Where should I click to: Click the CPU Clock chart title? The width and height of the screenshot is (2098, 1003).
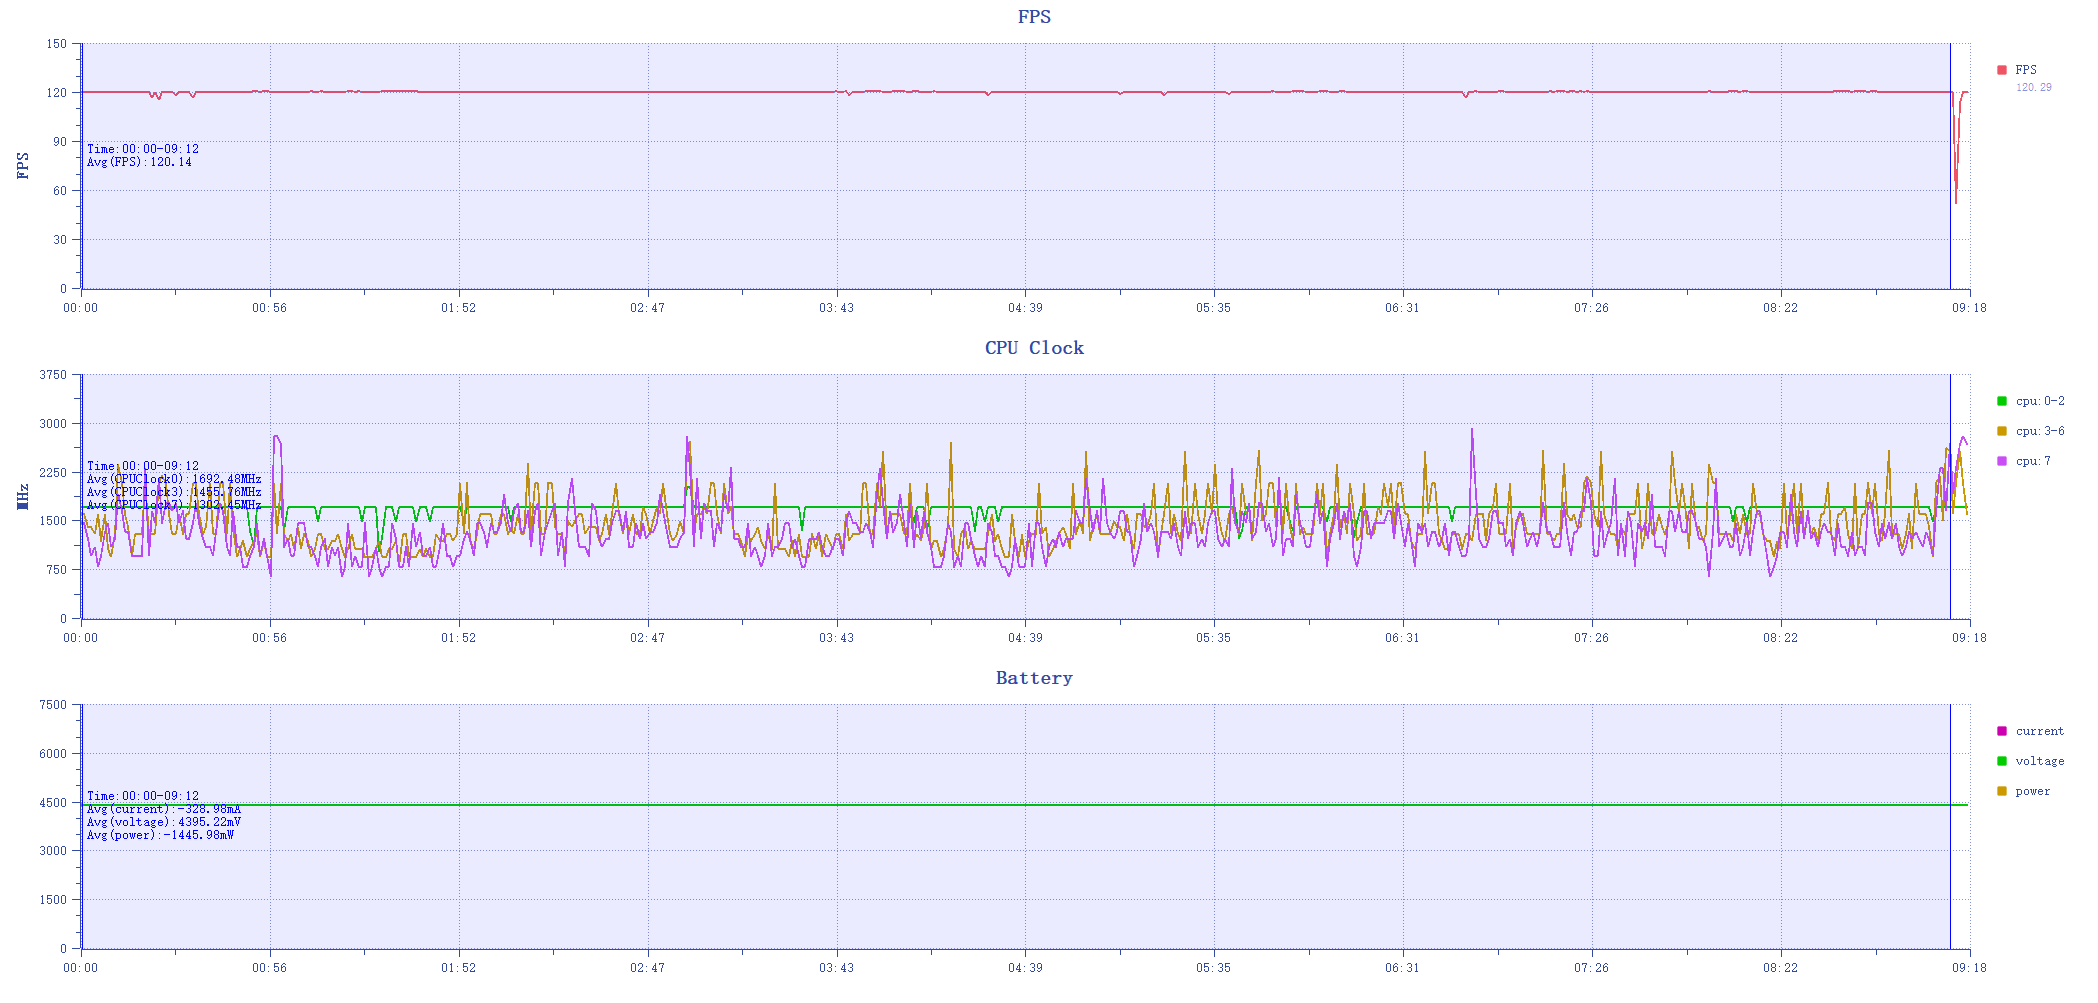tap(1034, 348)
